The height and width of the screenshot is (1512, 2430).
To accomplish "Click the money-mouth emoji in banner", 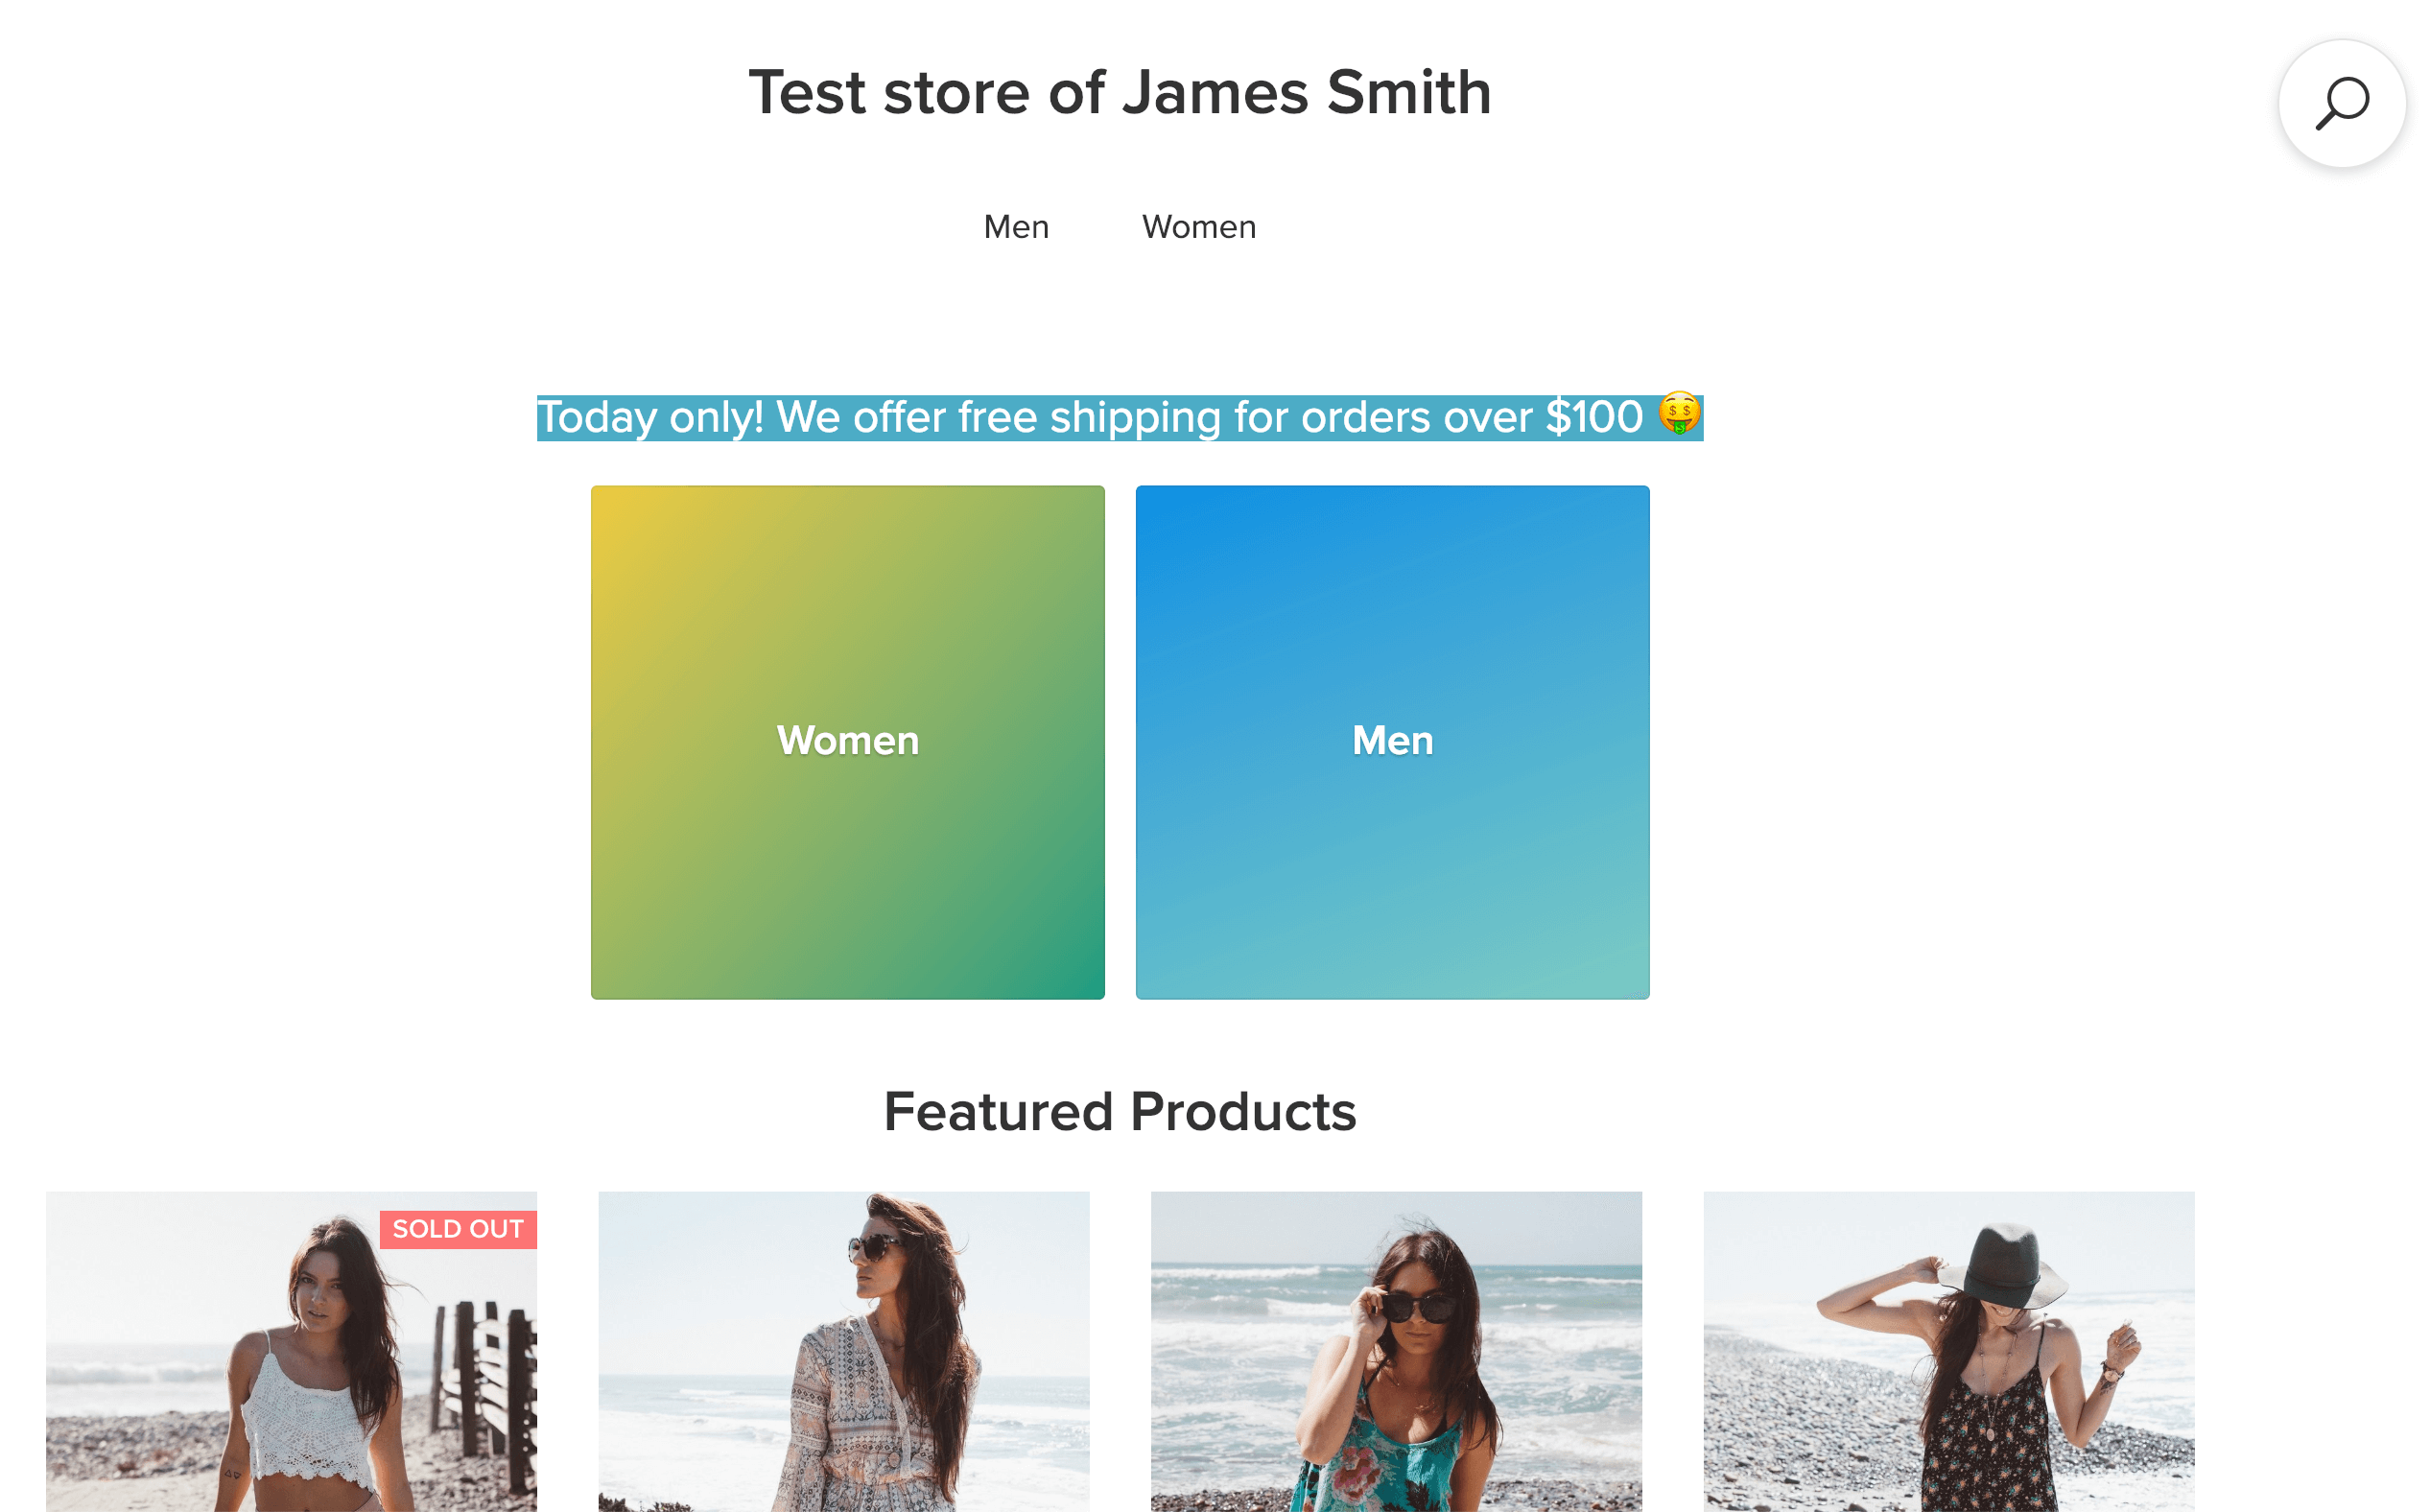I will click(x=1679, y=414).
